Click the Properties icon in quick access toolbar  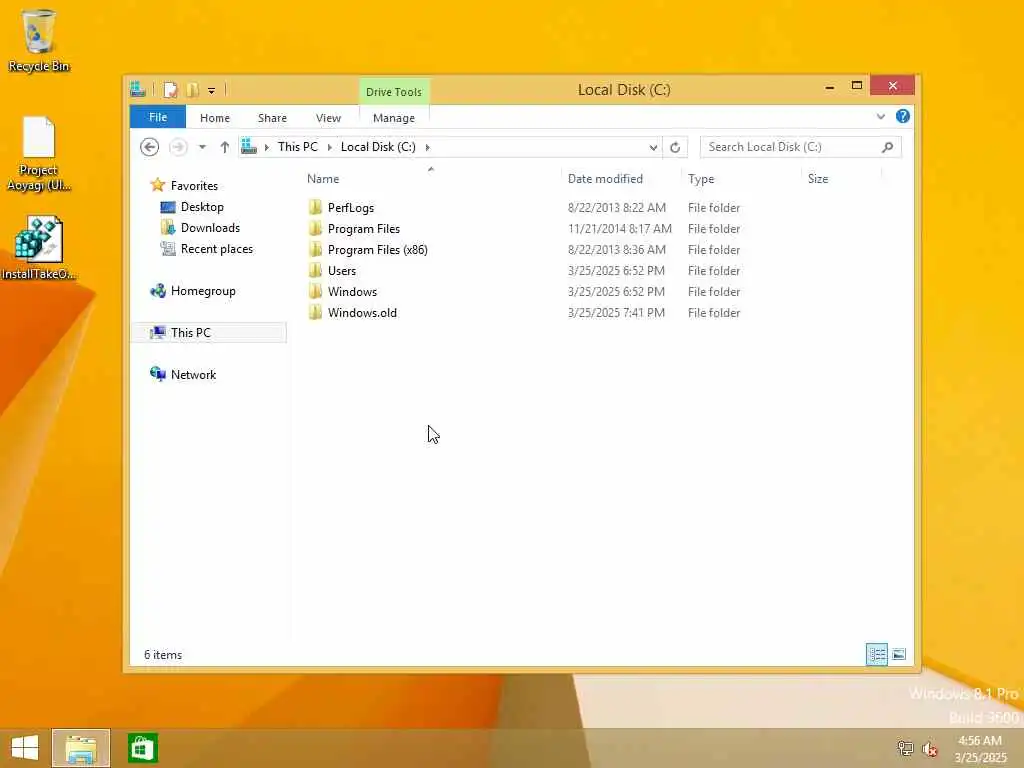click(170, 90)
